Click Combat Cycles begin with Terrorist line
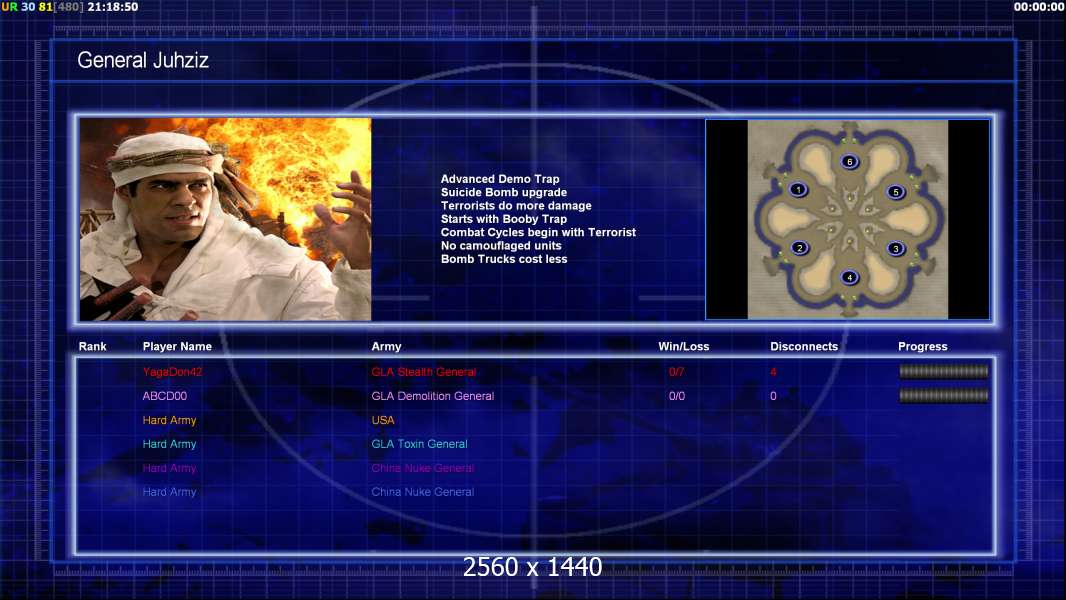 [x=538, y=232]
